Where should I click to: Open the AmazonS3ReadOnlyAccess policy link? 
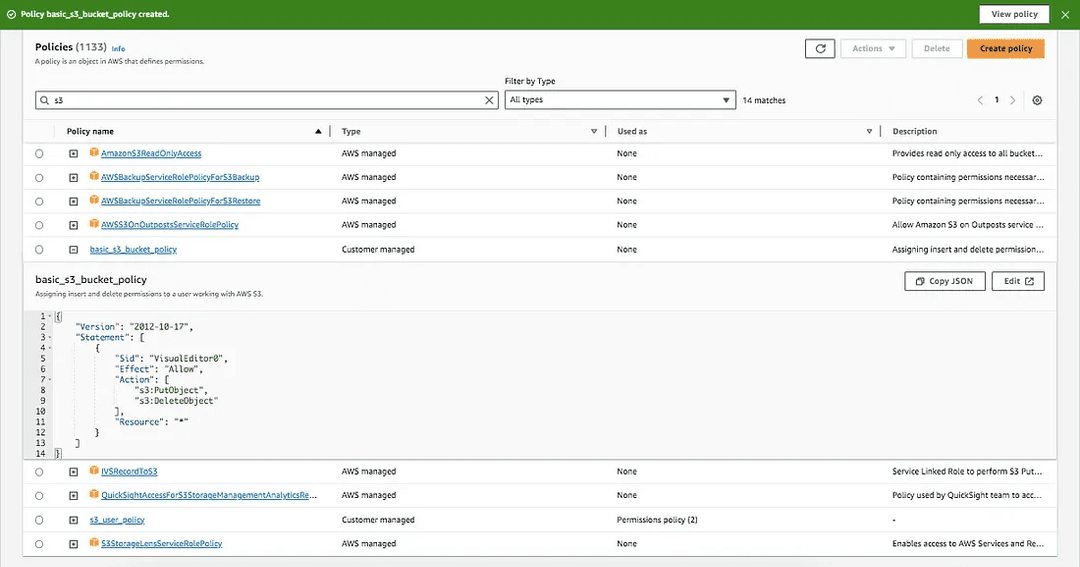pos(151,154)
